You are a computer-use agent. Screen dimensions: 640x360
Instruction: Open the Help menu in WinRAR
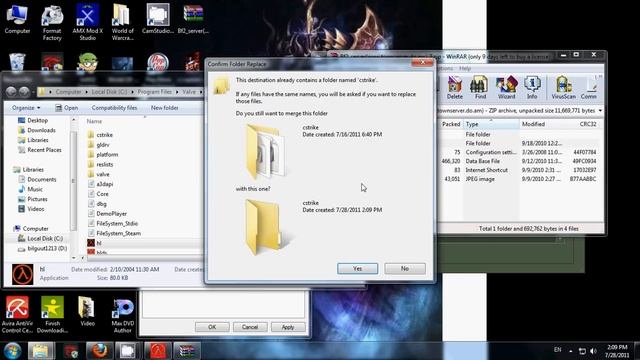(465, 69)
